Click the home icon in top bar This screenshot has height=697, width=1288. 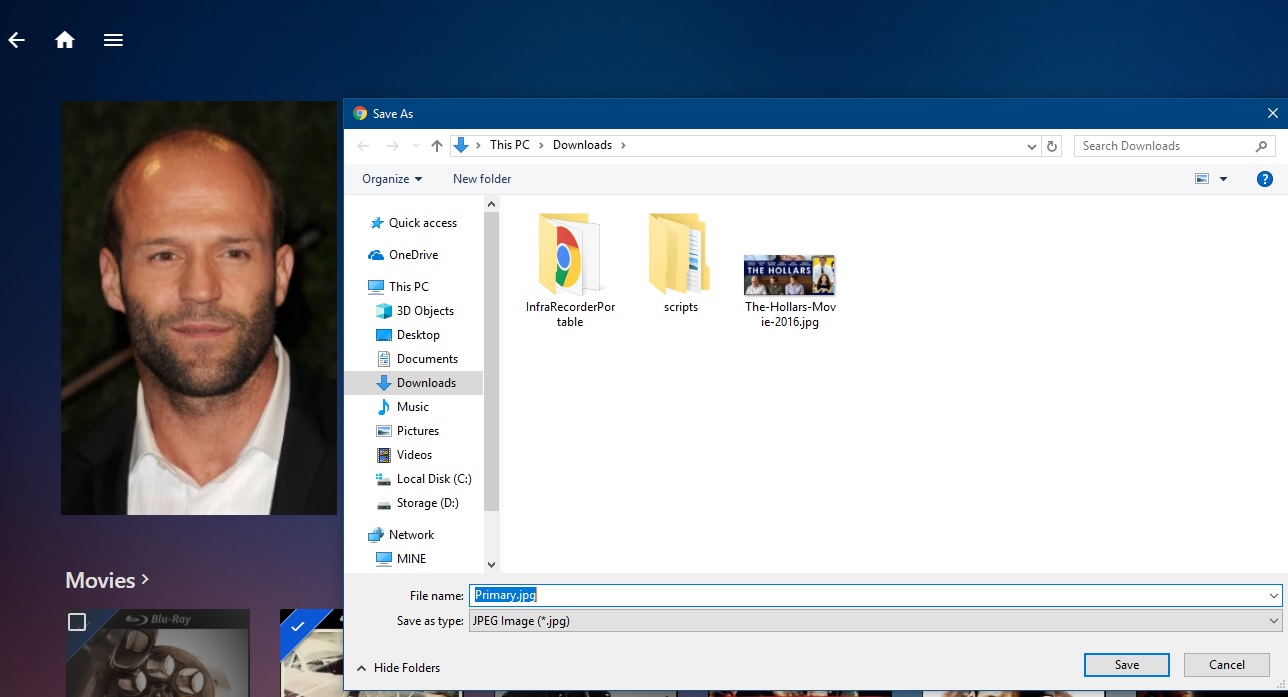65,40
